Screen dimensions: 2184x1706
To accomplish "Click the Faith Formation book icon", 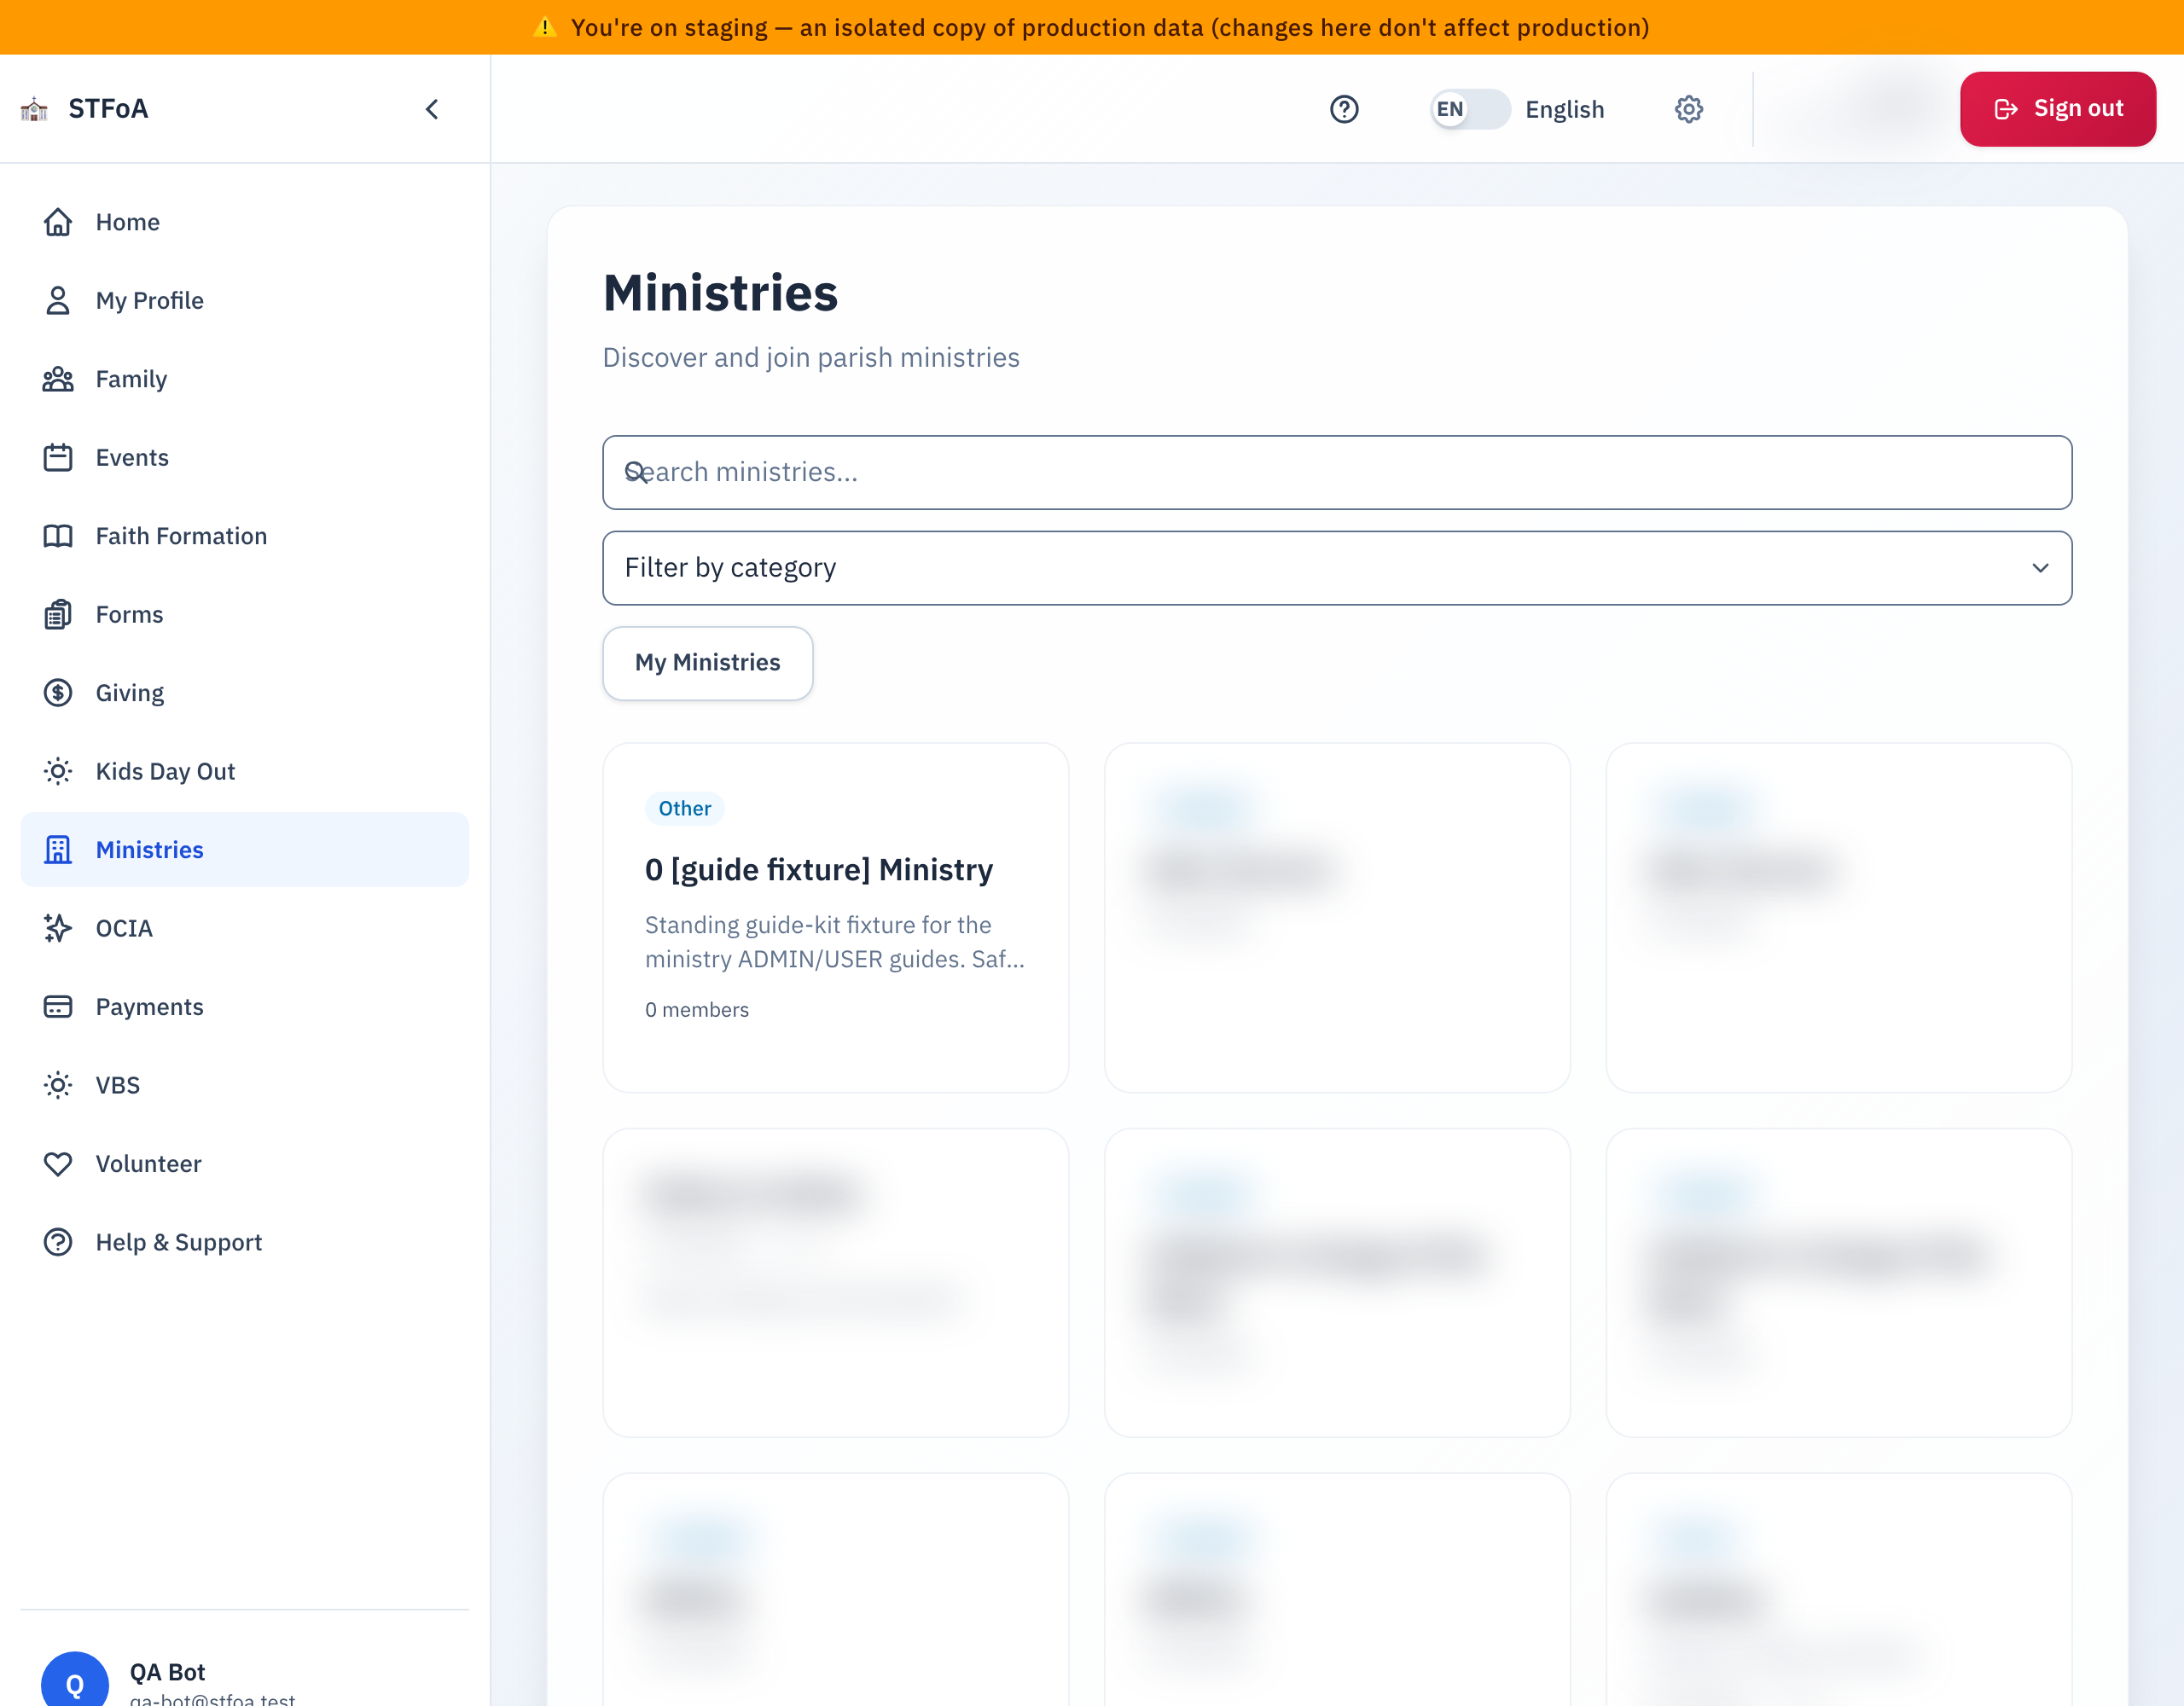I will [58, 536].
